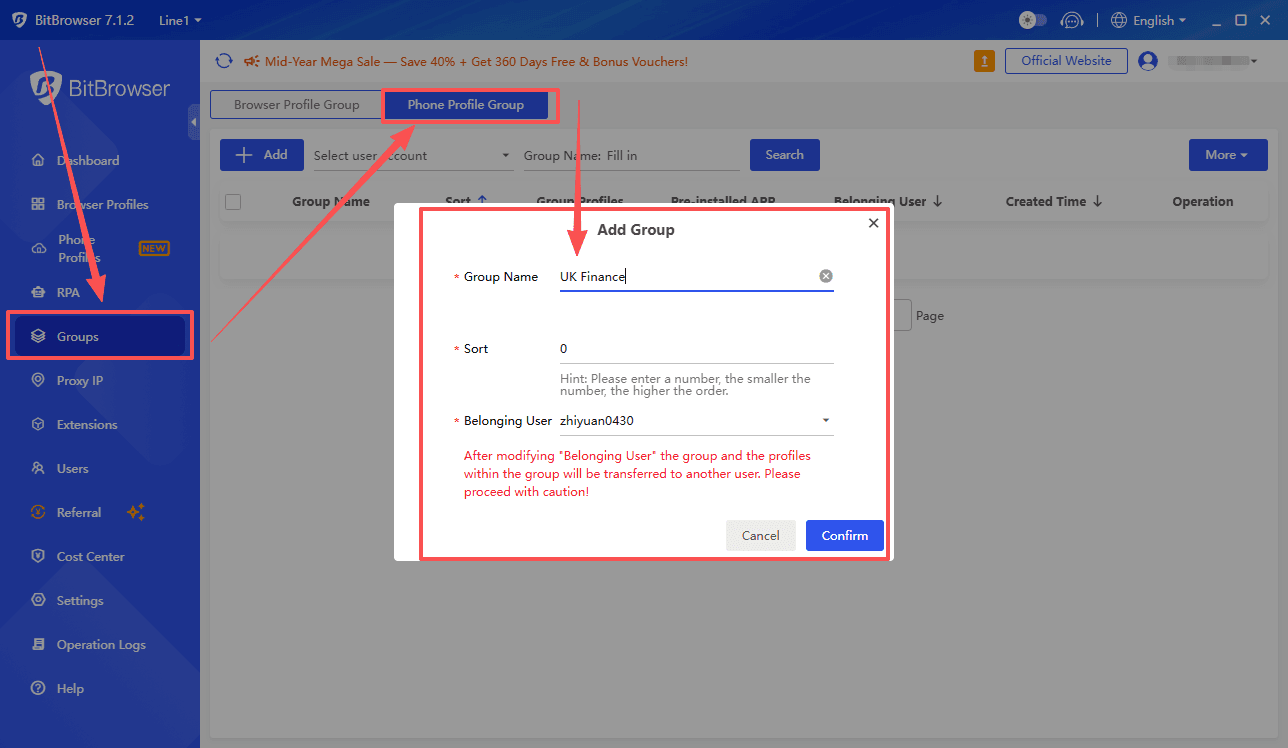Click the Group Name column header
1288x748 pixels.
point(331,201)
